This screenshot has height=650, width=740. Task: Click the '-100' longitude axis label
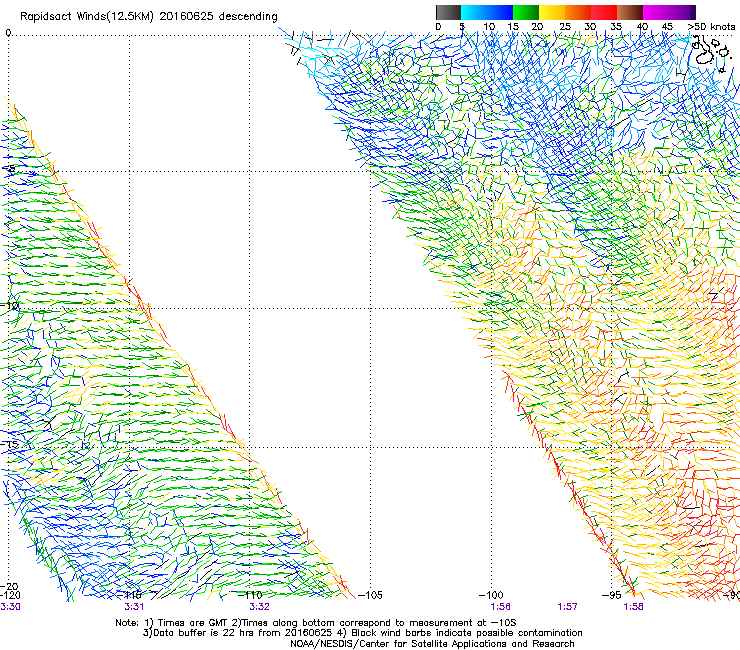(491, 595)
